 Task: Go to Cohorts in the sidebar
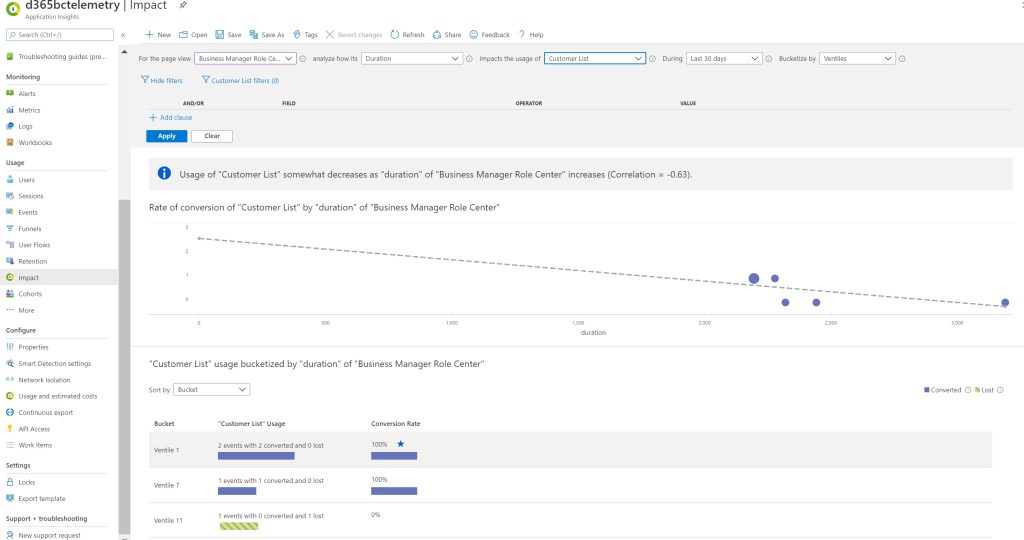30,294
